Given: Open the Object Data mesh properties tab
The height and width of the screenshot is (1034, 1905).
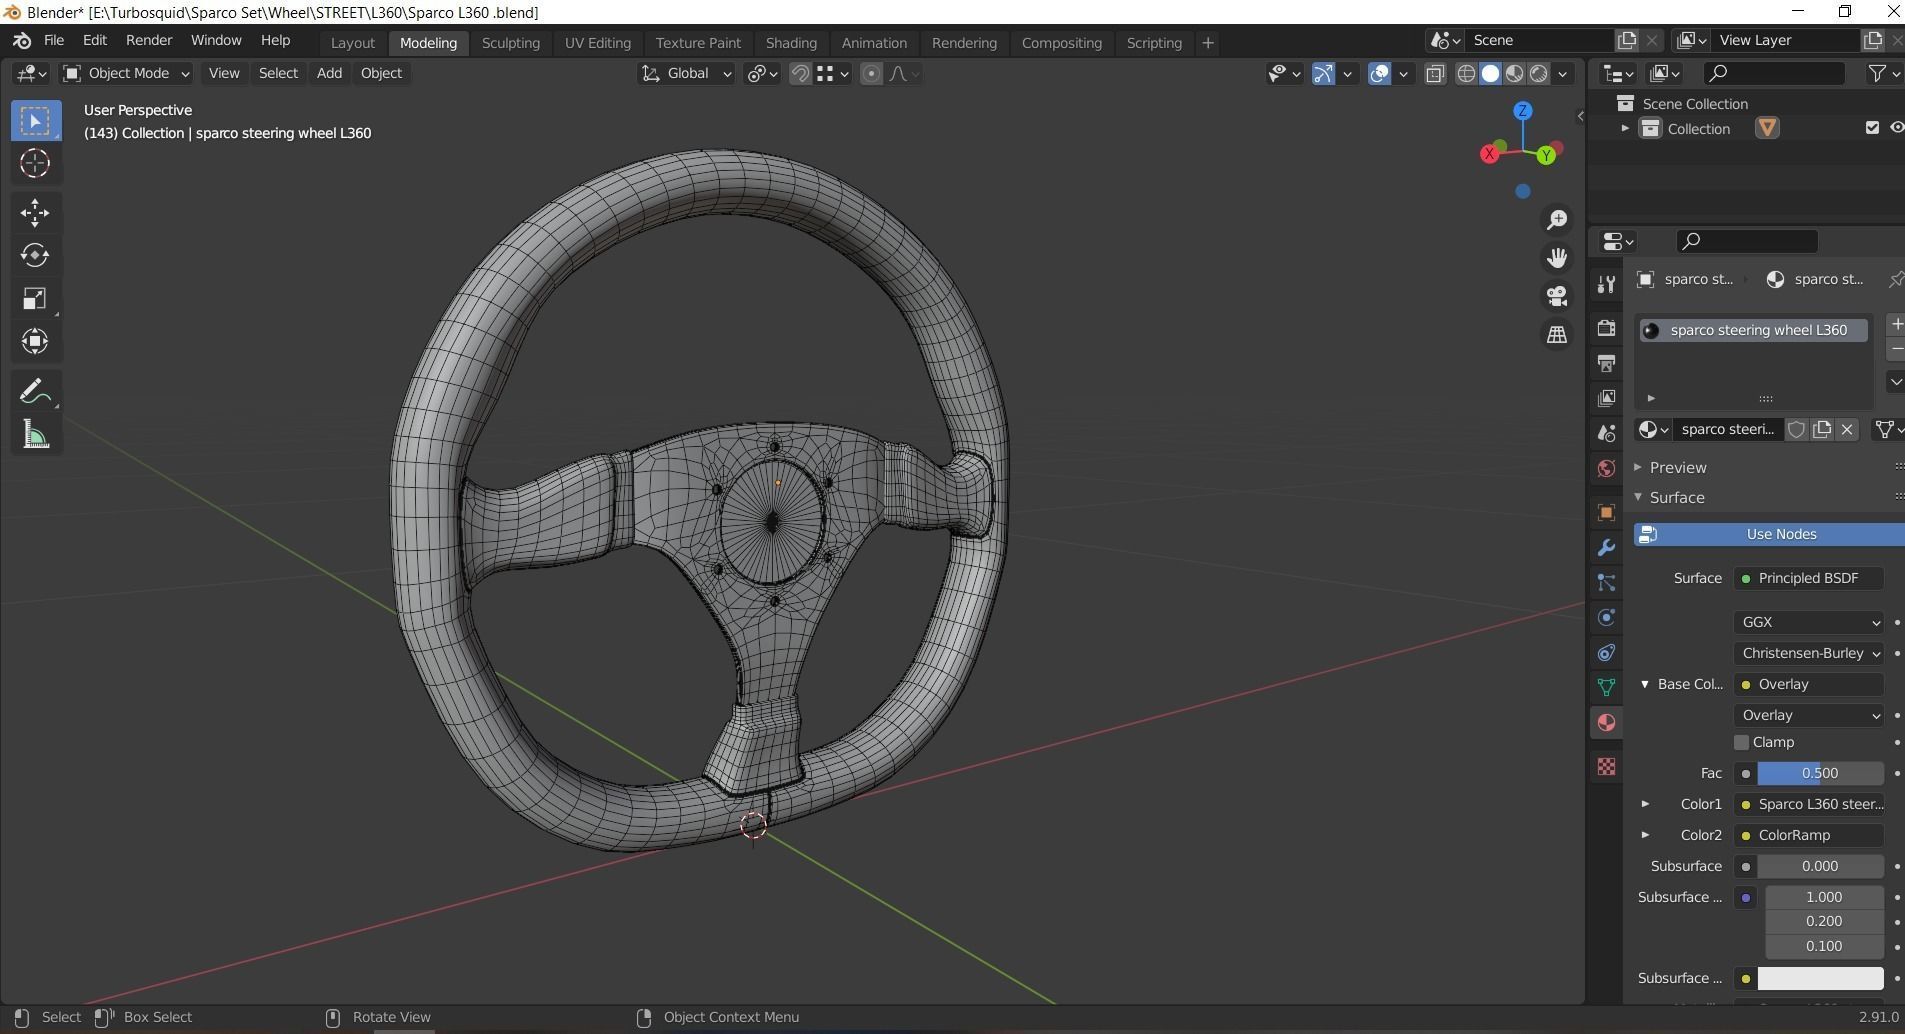Looking at the screenshot, I should (x=1606, y=687).
